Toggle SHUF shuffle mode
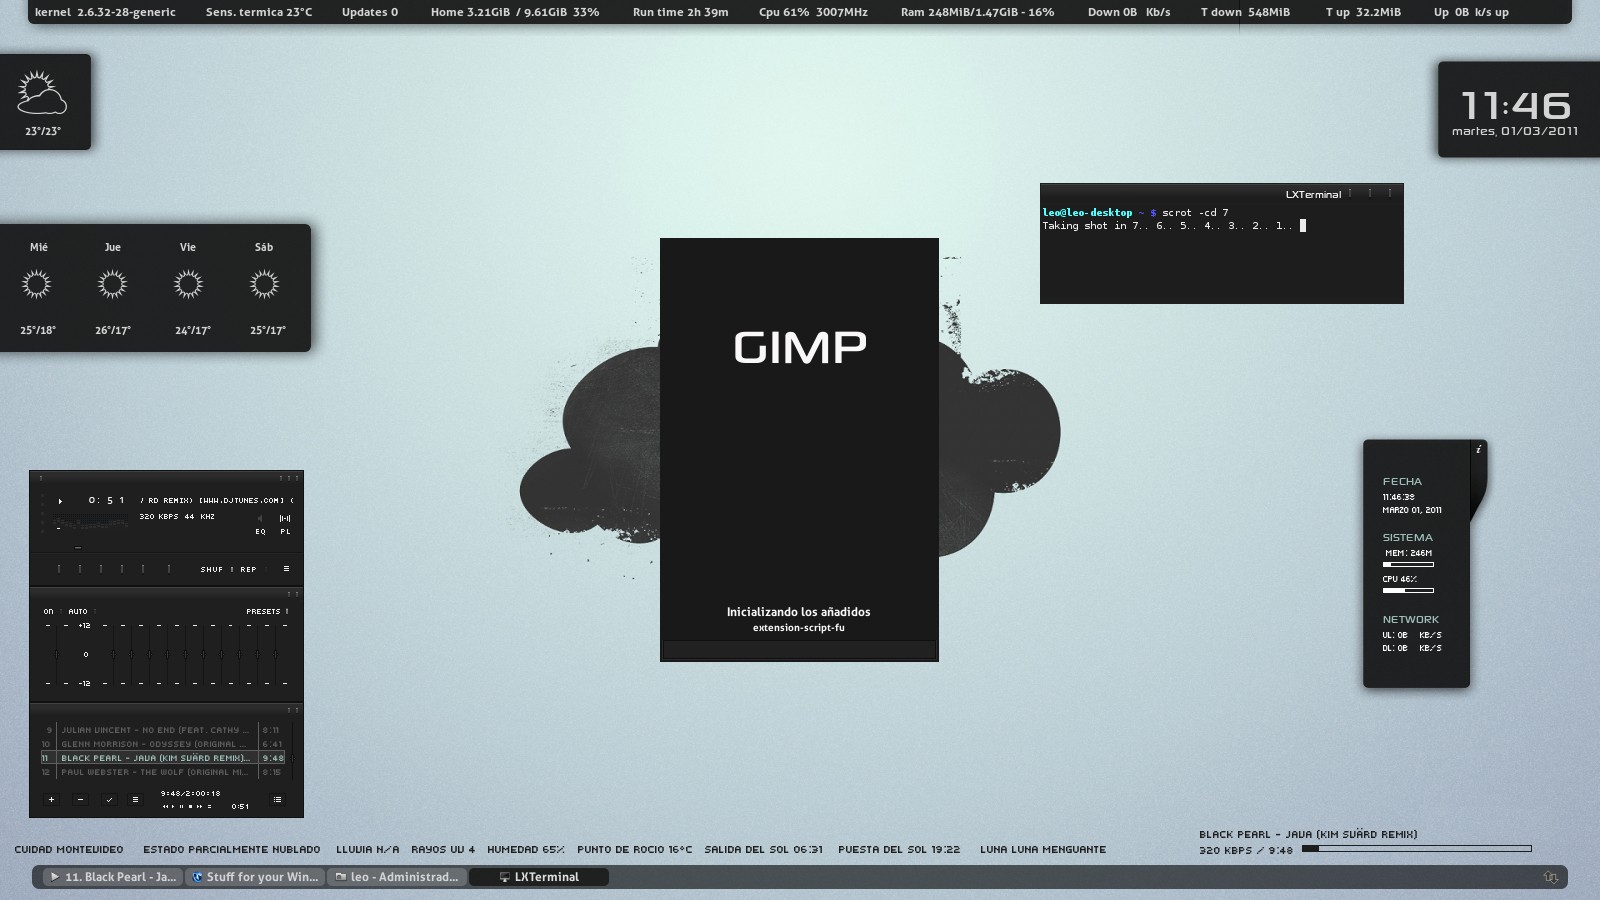The width and height of the screenshot is (1600, 900). pos(212,569)
